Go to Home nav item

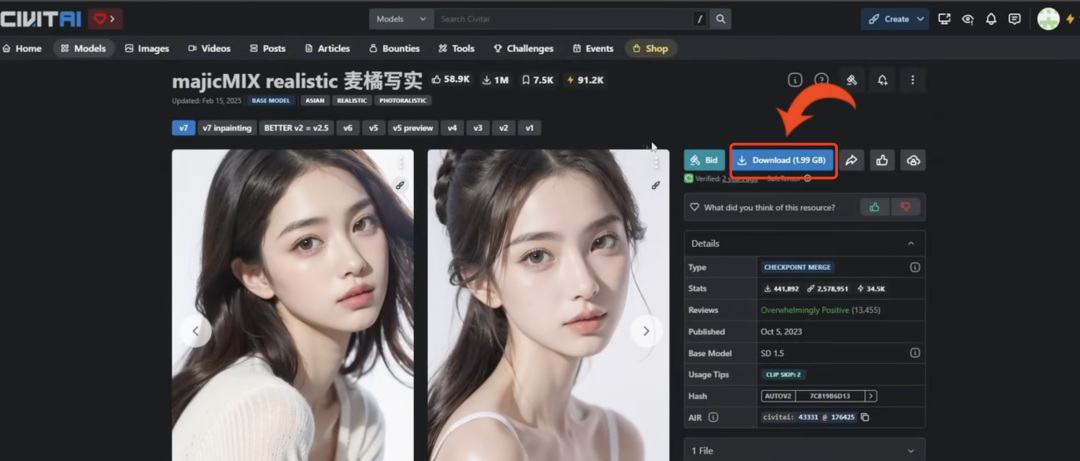coord(22,48)
